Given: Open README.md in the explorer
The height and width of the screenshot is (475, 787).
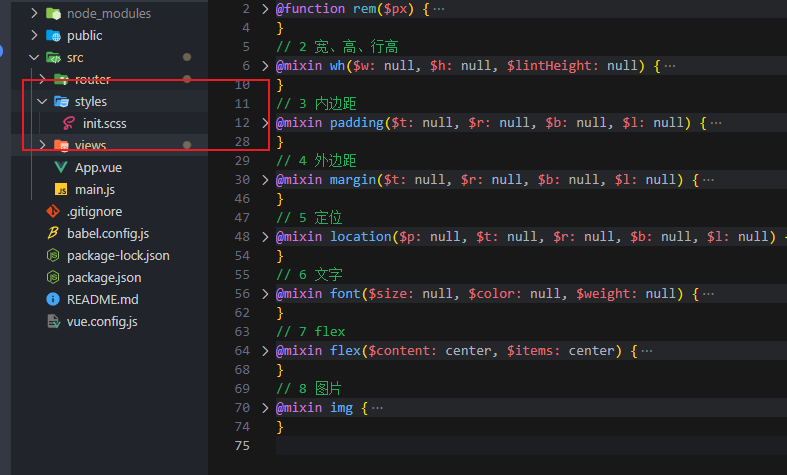Looking at the screenshot, I should pos(102,300).
